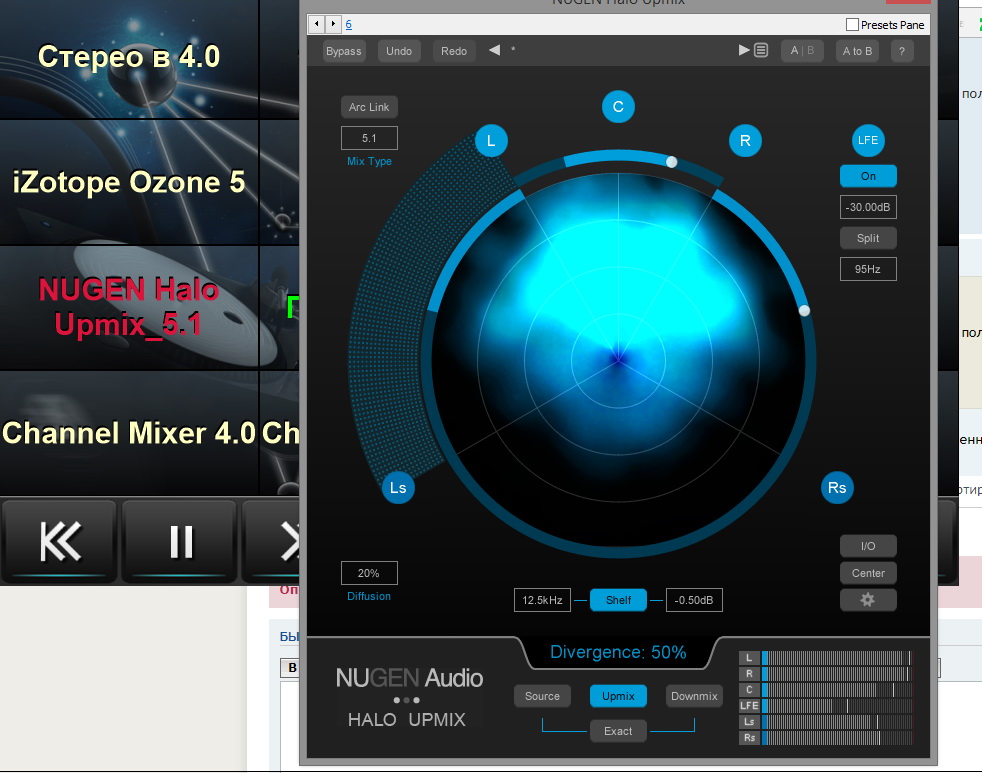Screen dimensions: 982x773
Task: Open the preset list icon
Action: coord(761,51)
